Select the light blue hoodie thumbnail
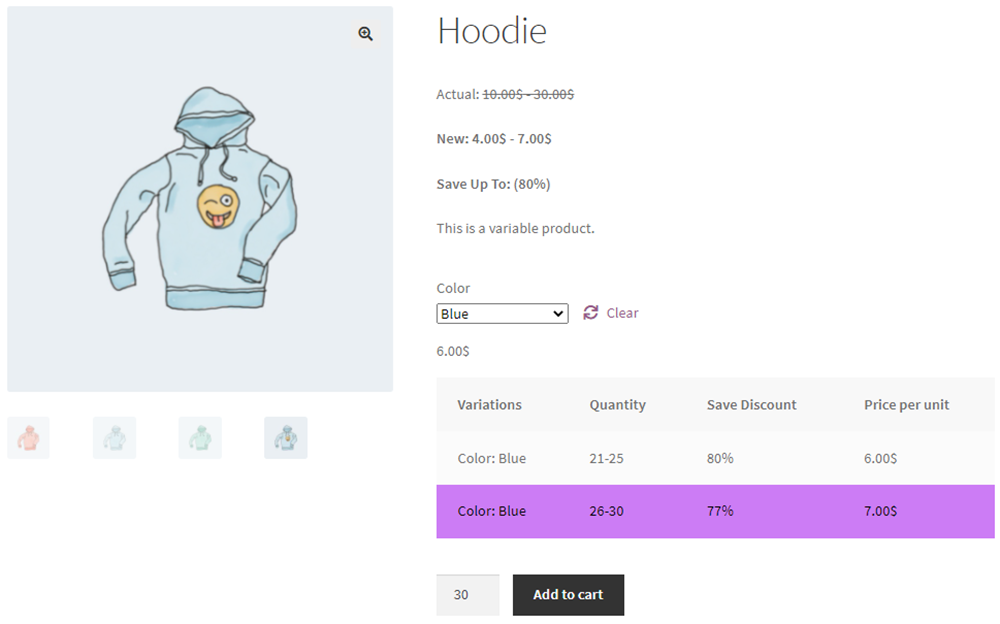The height and width of the screenshot is (624, 1000). point(114,438)
